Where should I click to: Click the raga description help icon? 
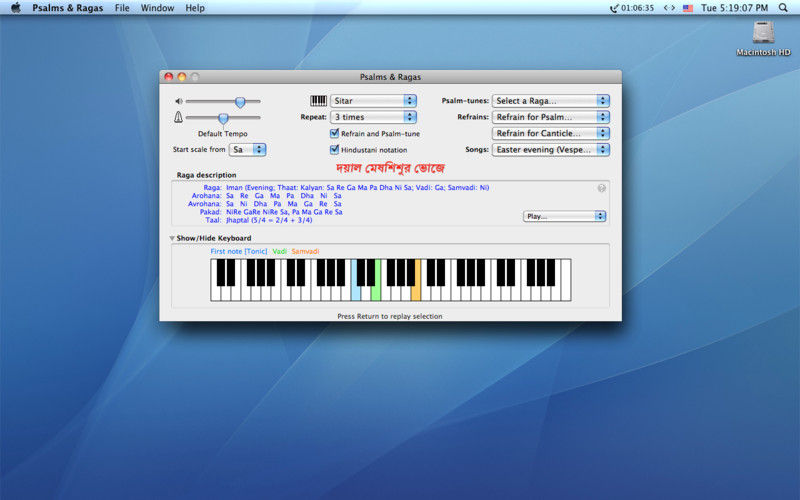point(602,188)
